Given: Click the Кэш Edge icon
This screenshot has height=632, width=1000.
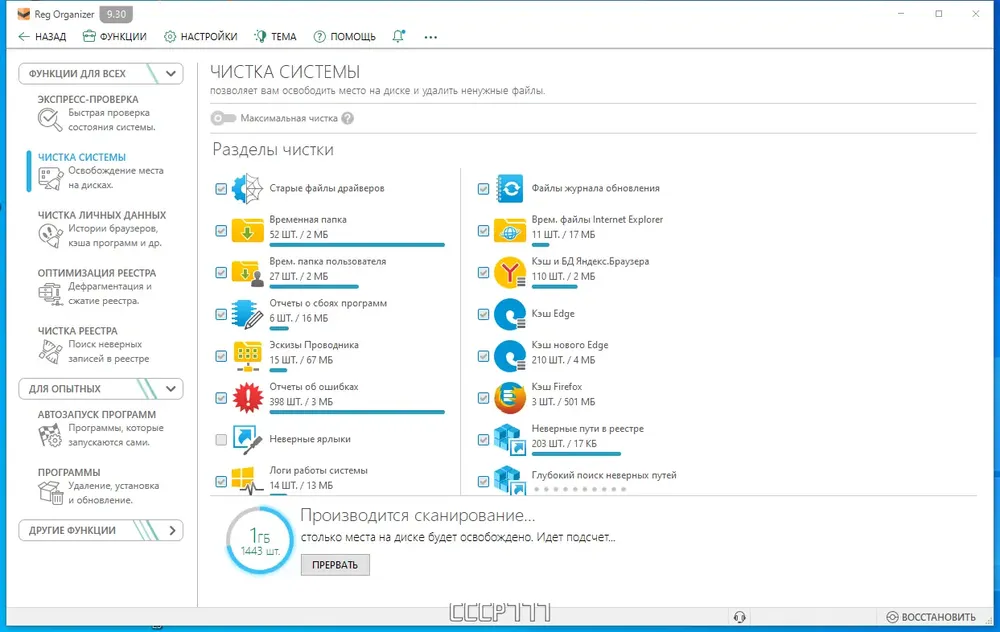Looking at the screenshot, I should coord(510,314).
